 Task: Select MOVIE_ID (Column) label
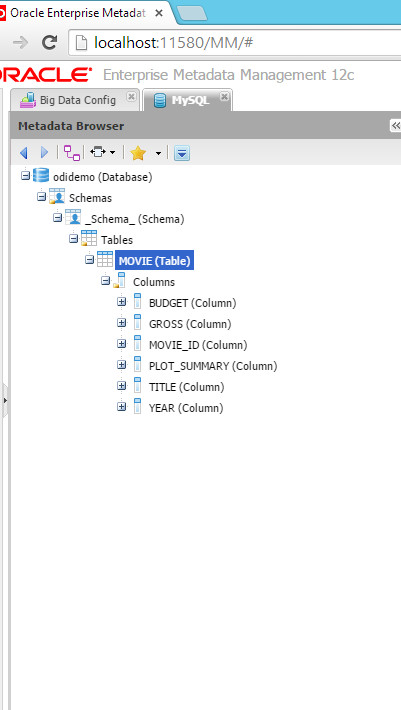click(198, 345)
